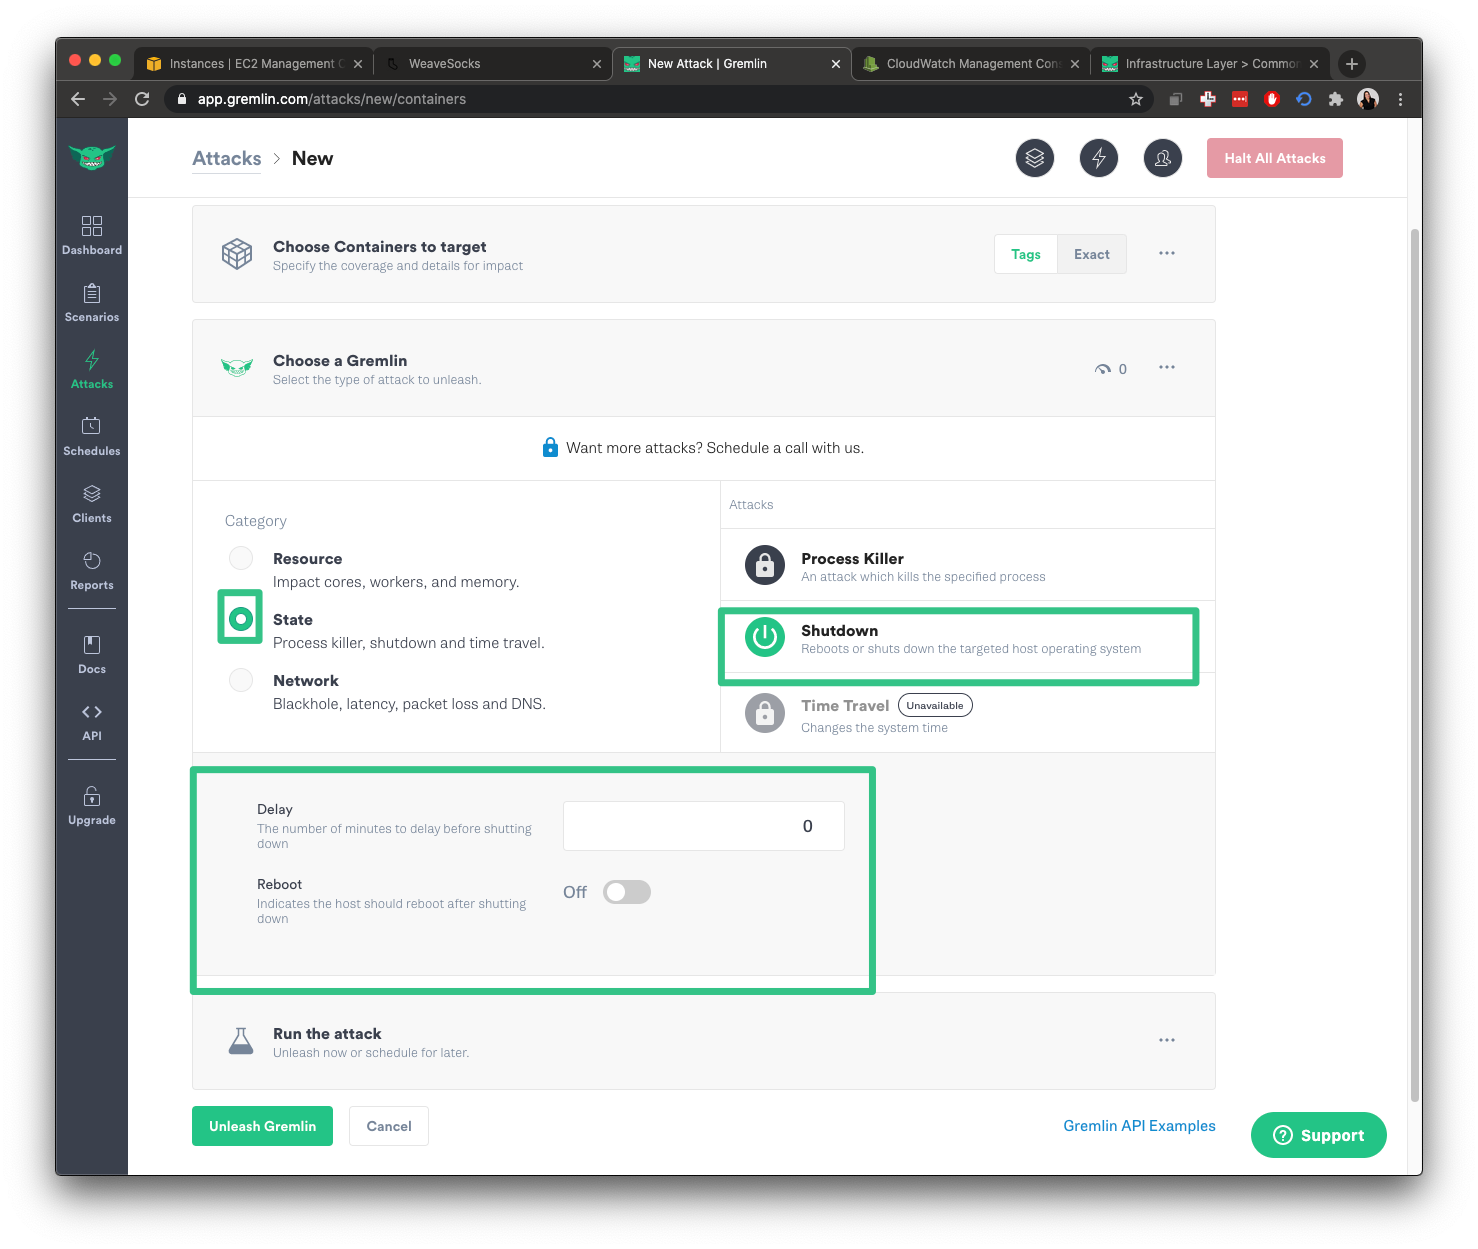Click the flask icon by Run the attack

(x=241, y=1041)
